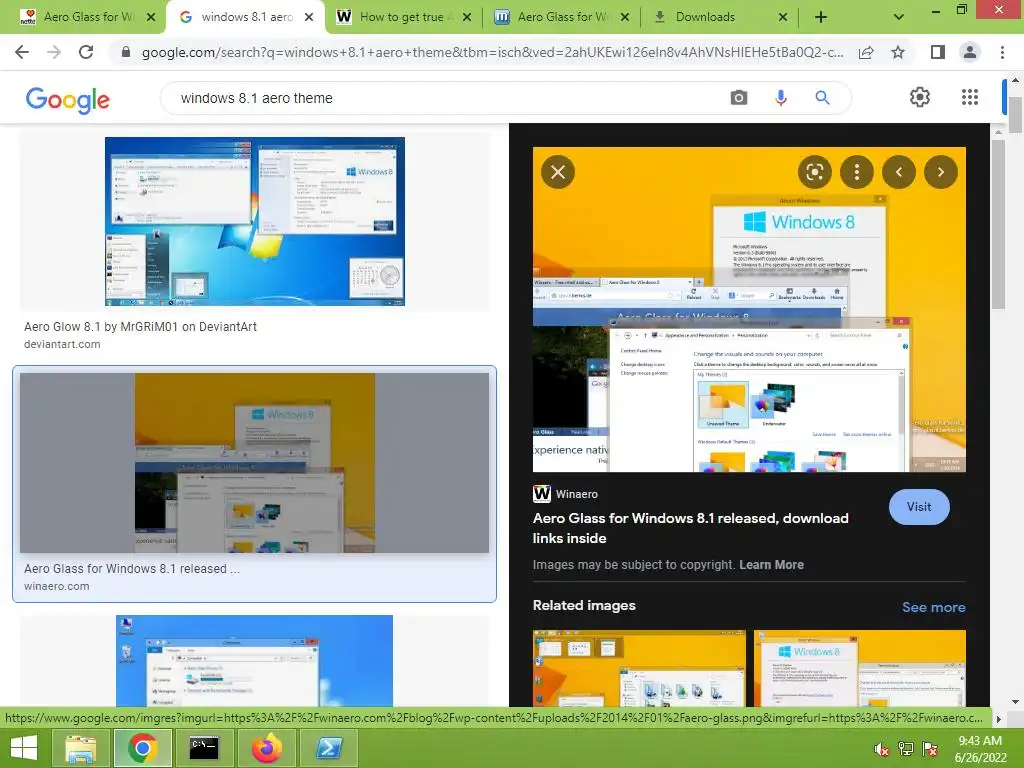Close the image preview panel
Viewport: 1024px width, 768px height.
tap(558, 172)
